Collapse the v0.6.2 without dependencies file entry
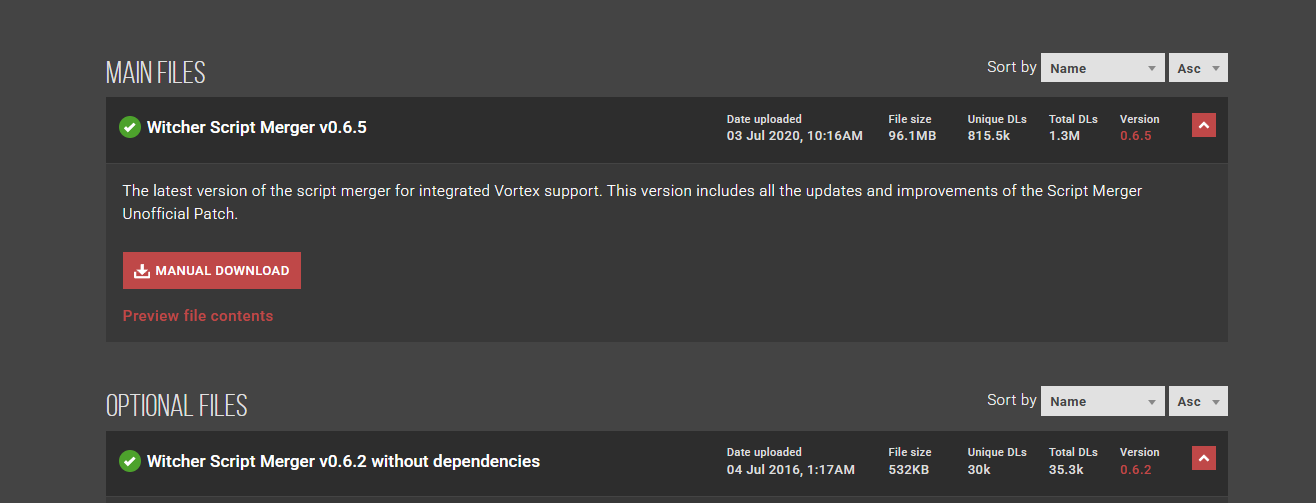 tap(1204, 458)
